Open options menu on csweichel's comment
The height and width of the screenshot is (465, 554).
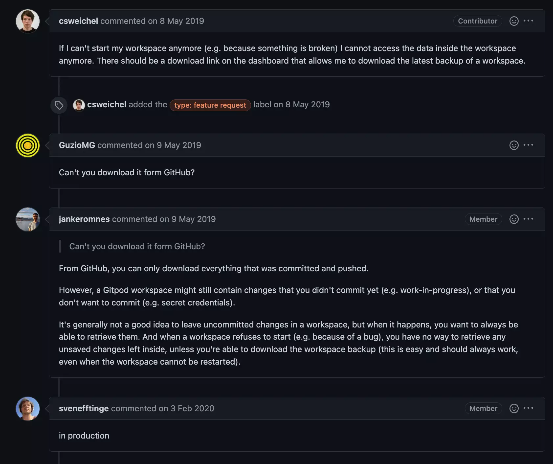(529, 21)
